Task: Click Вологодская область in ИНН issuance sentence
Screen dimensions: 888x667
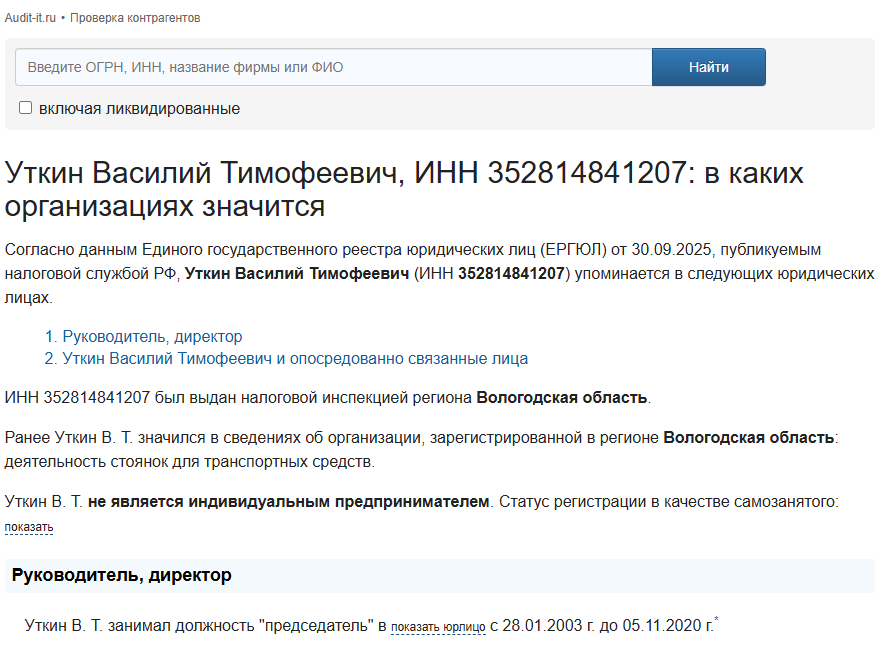Action: tap(562, 397)
